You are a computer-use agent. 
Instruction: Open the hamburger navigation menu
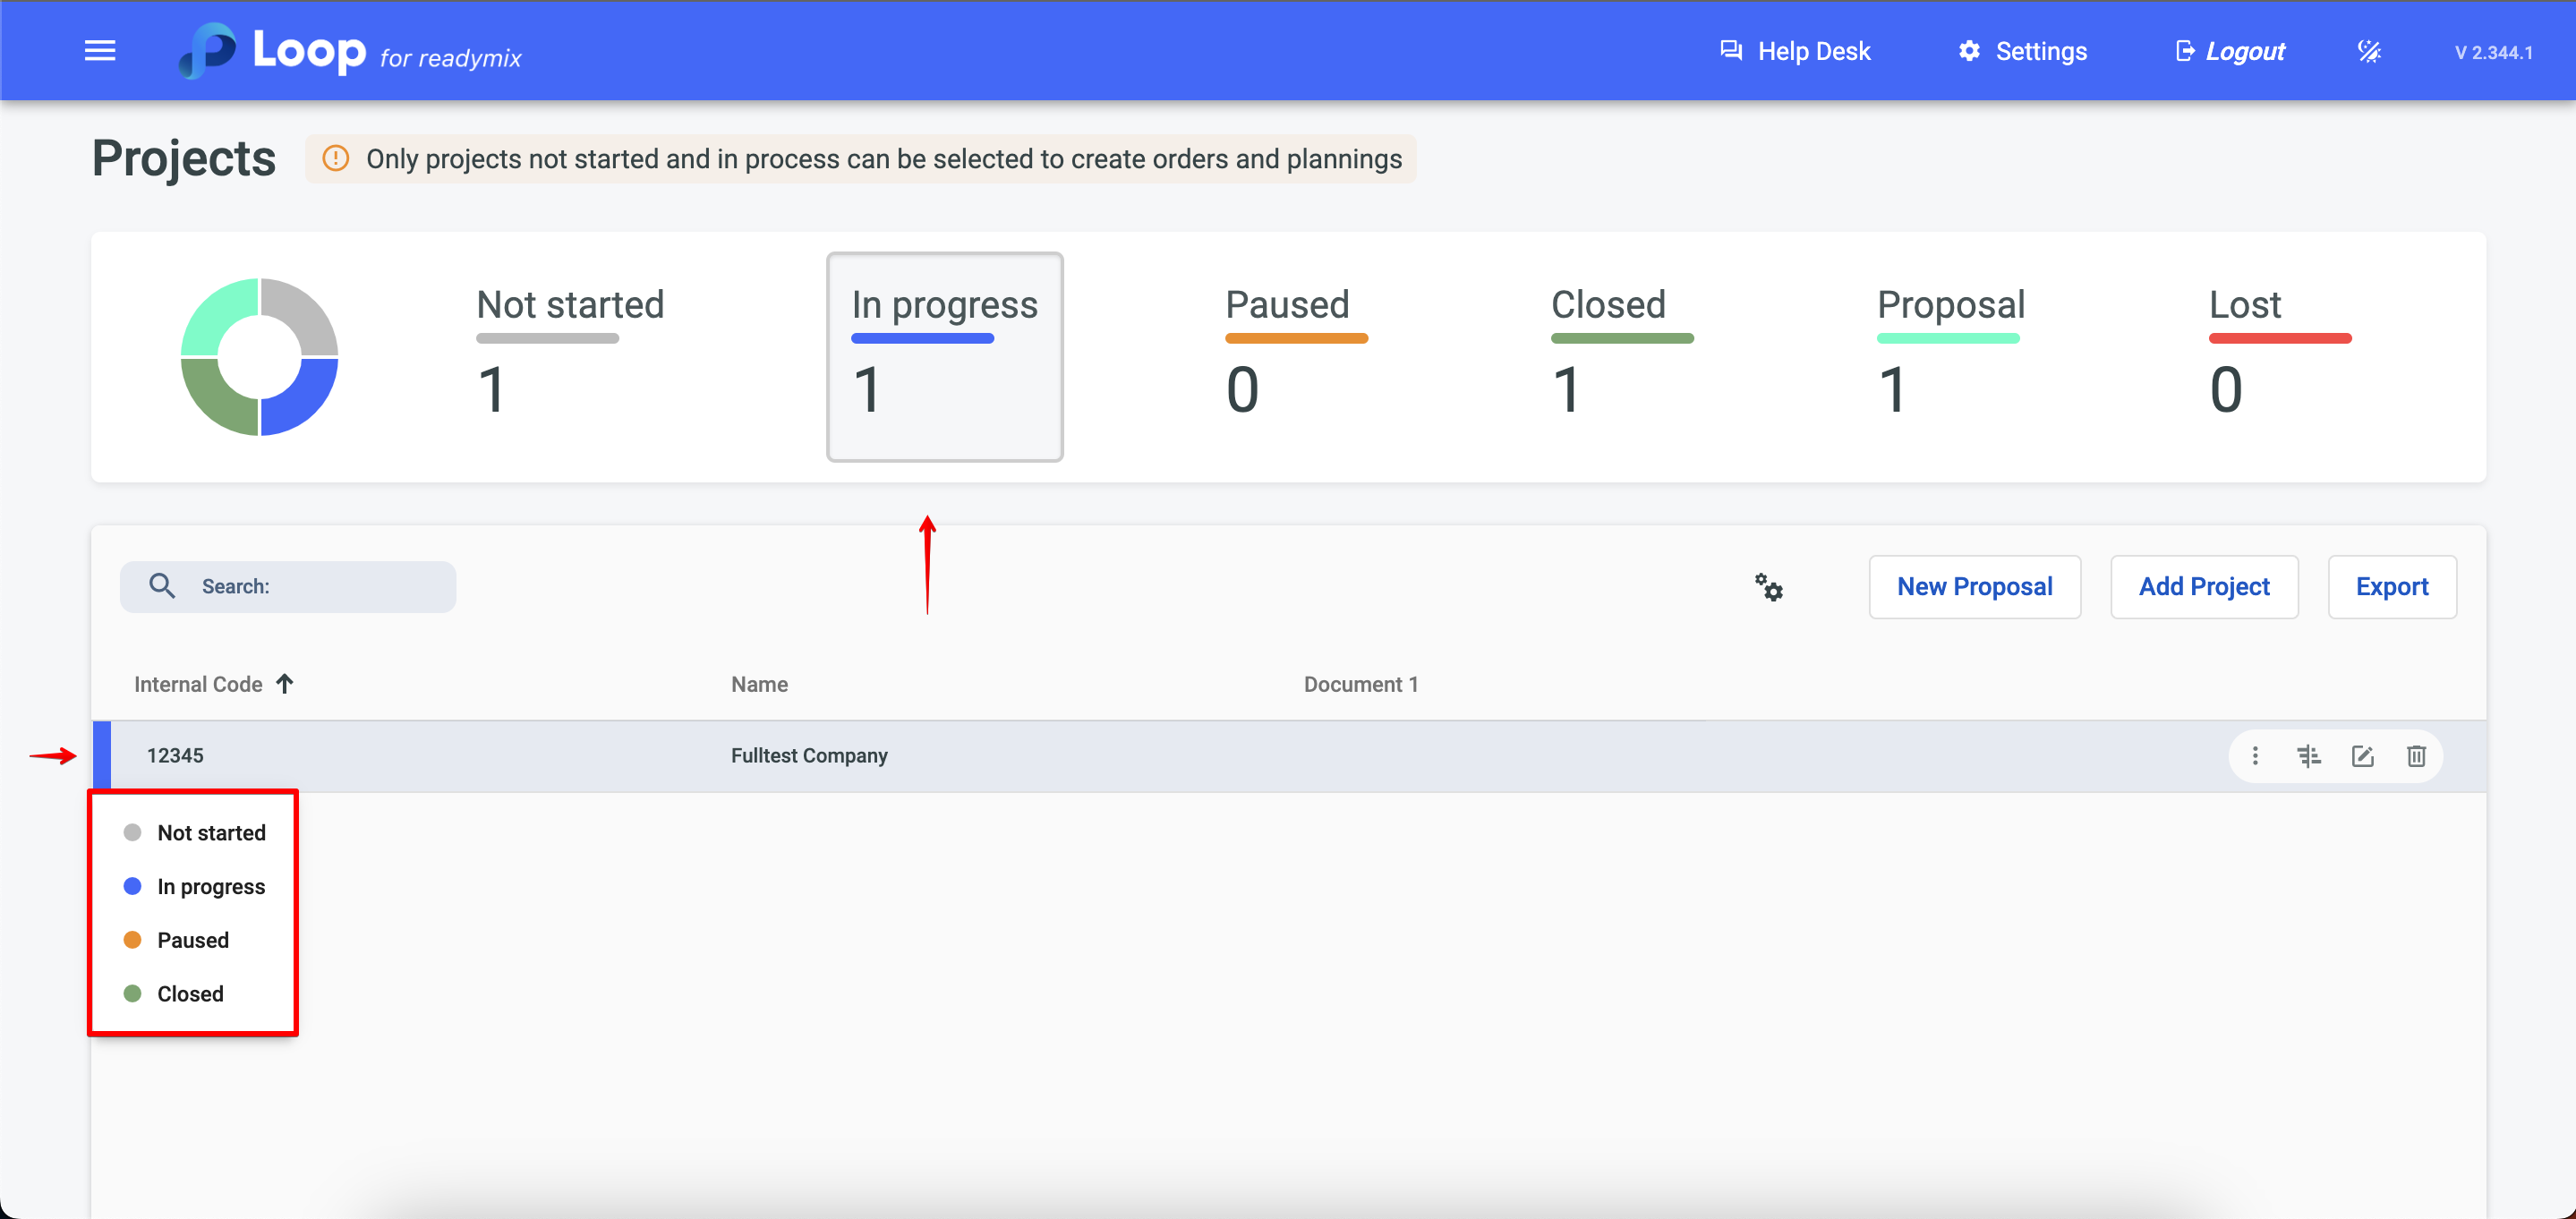click(x=100, y=51)
